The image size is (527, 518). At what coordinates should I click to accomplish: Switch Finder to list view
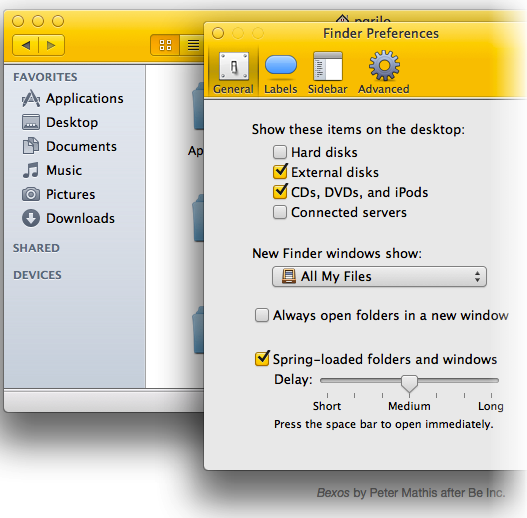(x=193, y=45)
